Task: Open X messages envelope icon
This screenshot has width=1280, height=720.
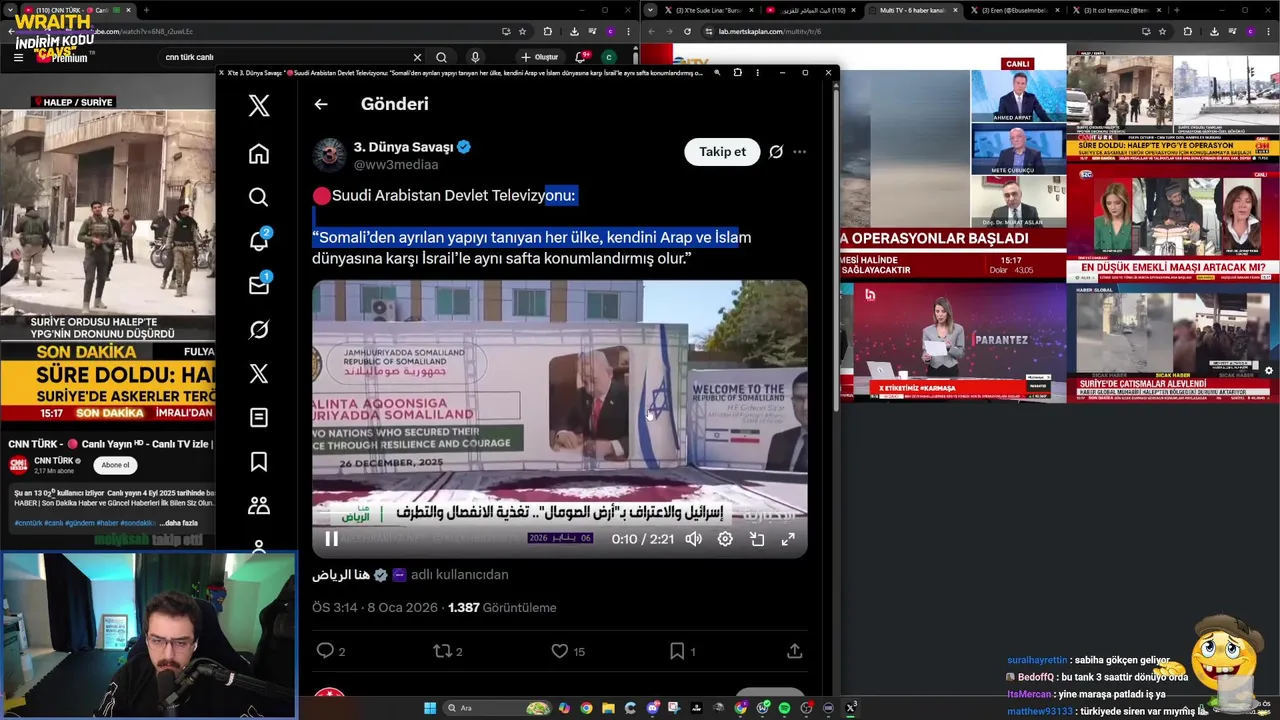Action: pyautogui.click(x=259, y=285)
